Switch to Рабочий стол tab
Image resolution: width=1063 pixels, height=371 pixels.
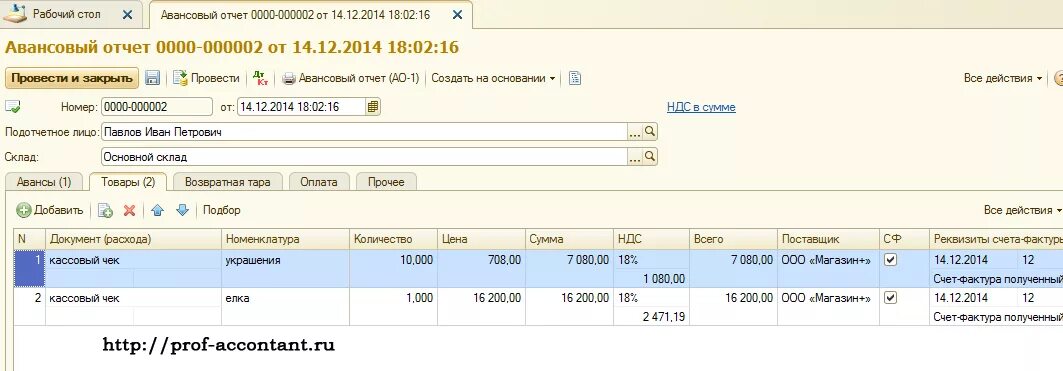pos(66,14)
